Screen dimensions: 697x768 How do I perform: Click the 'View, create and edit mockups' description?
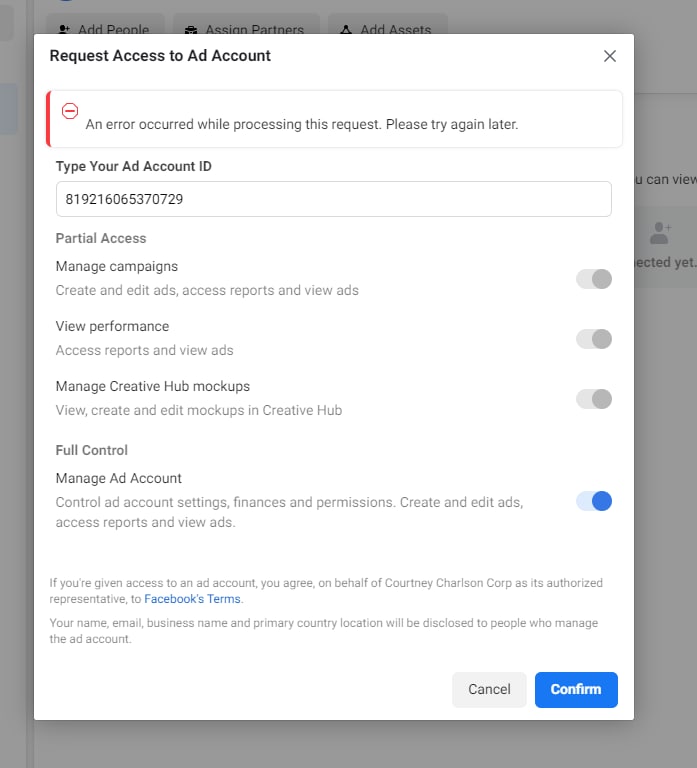[199, 410]
